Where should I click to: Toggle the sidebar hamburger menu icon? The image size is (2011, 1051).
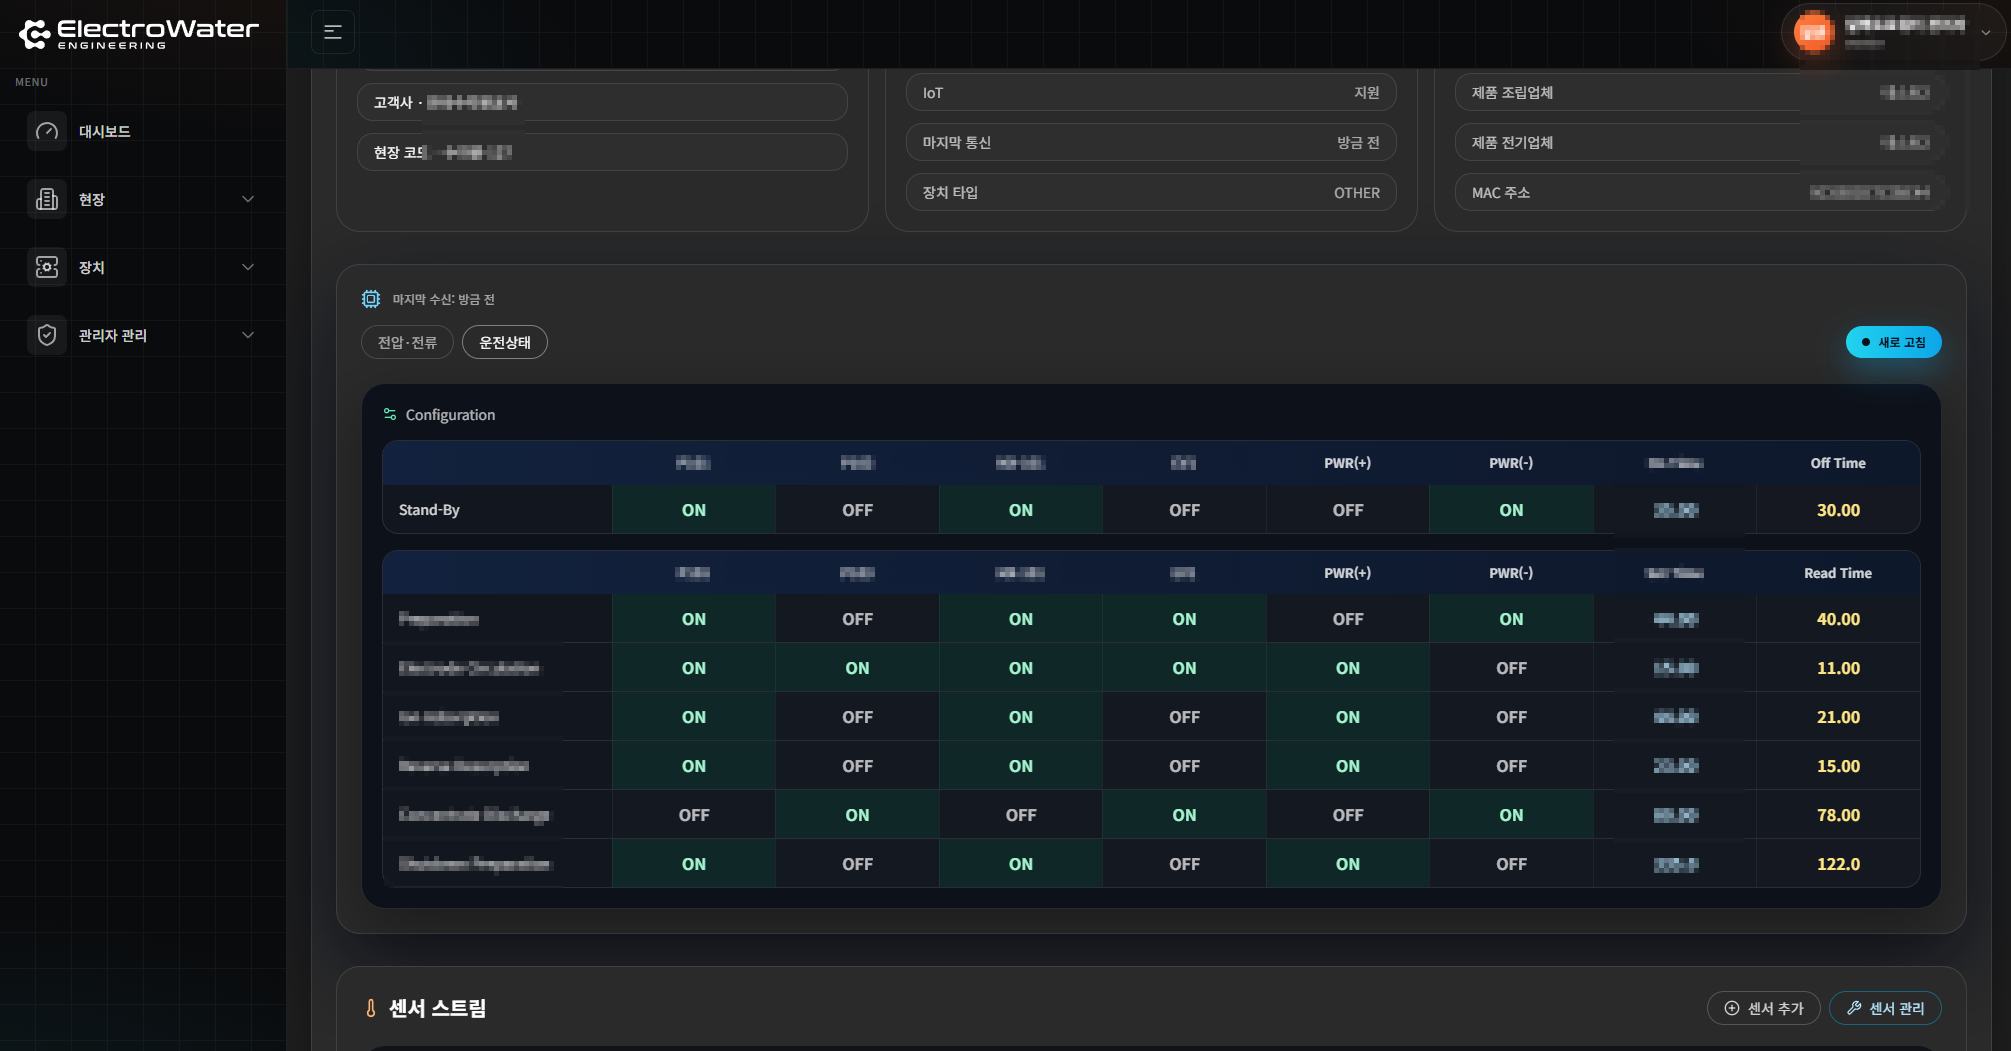pyautogui.click(x=333, y=32)
